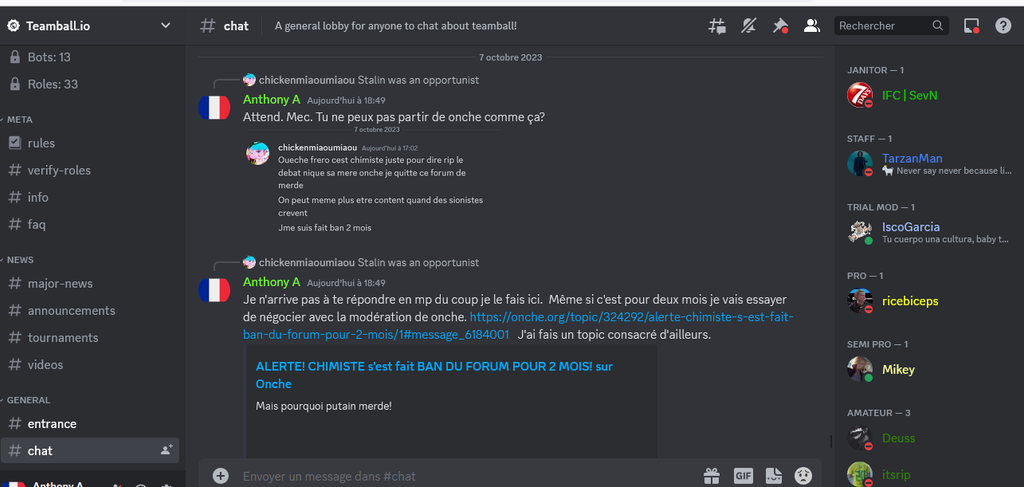Expand the Teamball.io server dropdown
Viewport: 1024px width, 487px height.
[165, 26]
